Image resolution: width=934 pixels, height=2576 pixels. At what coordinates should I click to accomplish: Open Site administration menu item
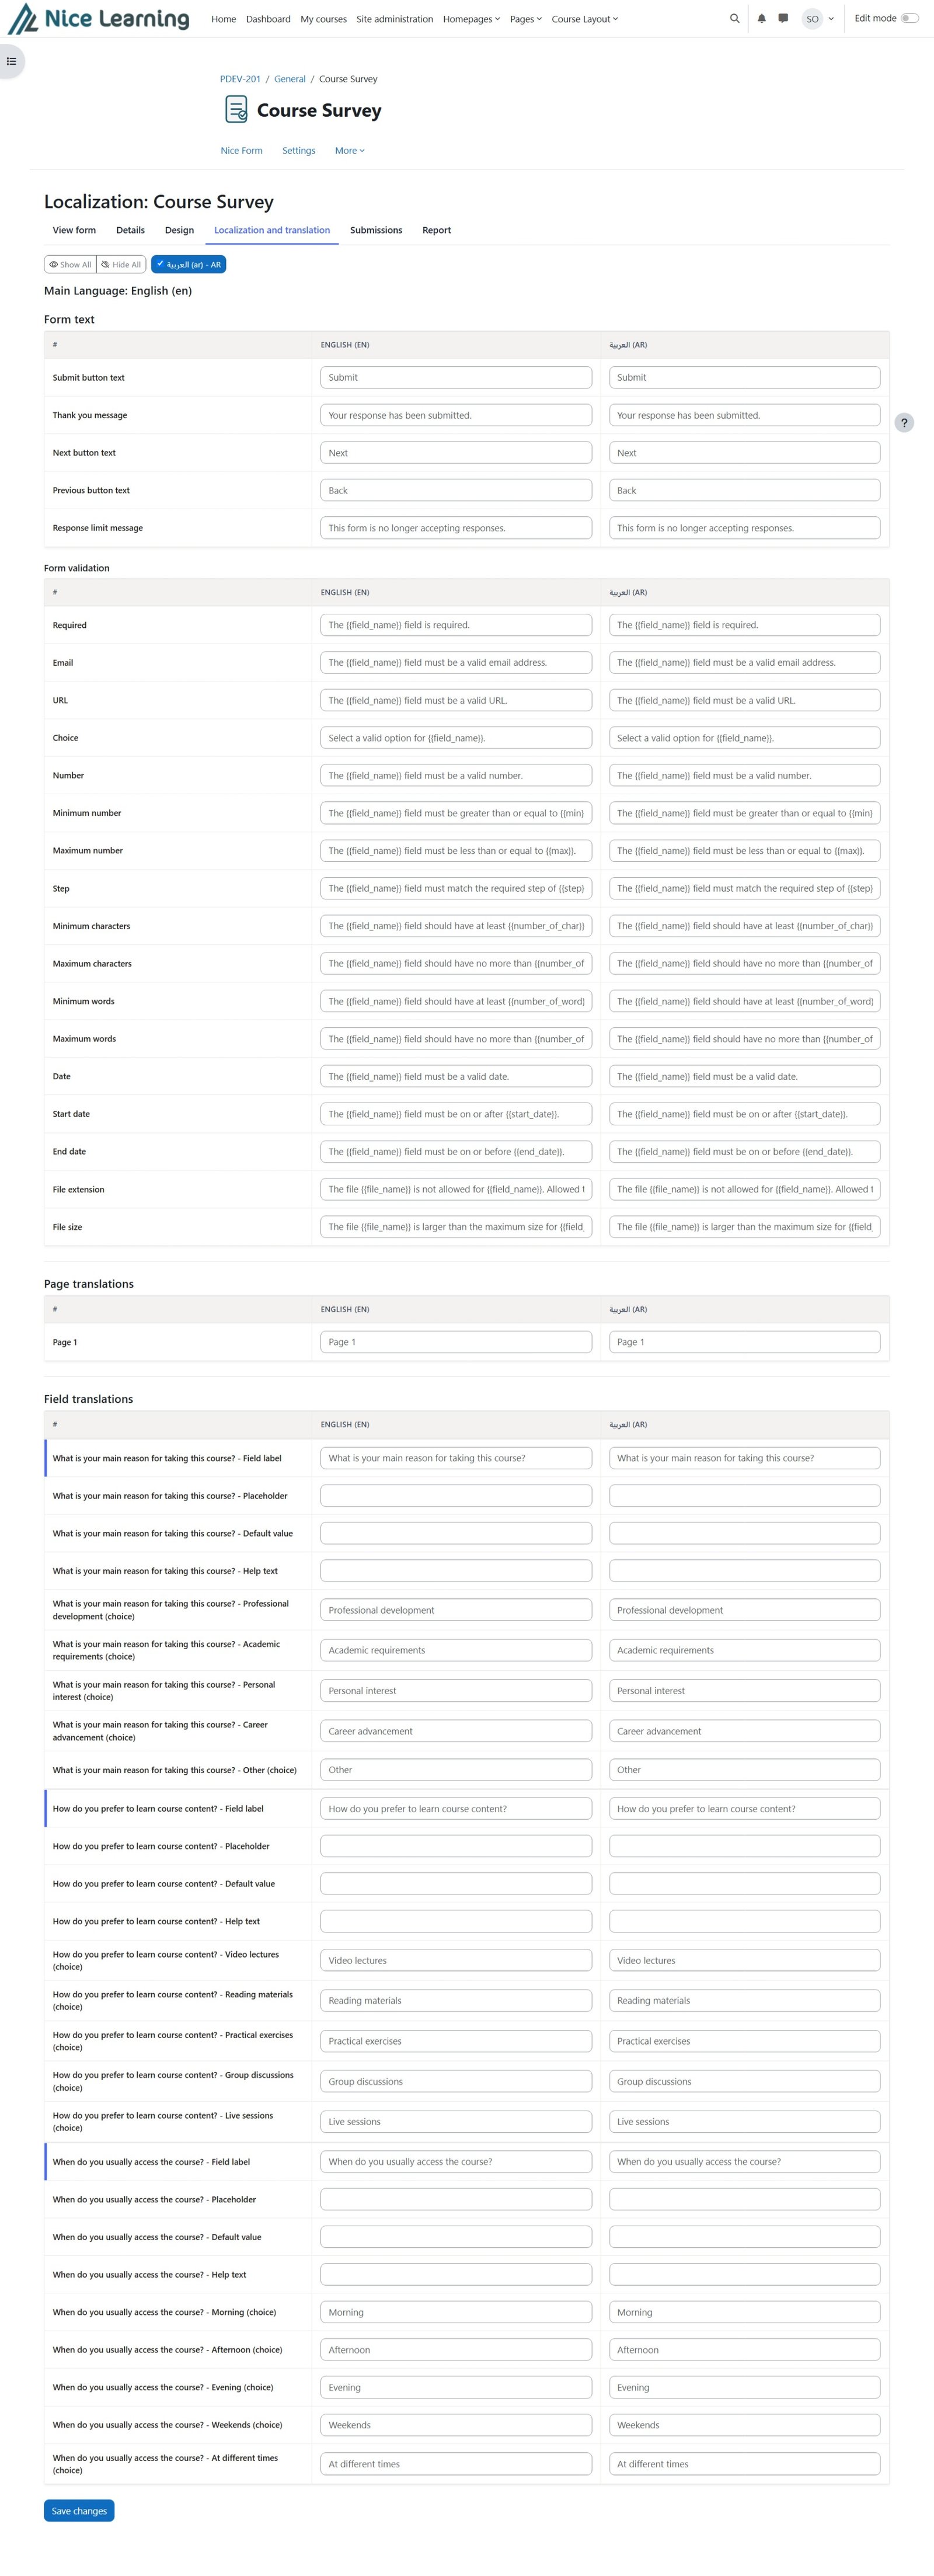pos(395,19)
